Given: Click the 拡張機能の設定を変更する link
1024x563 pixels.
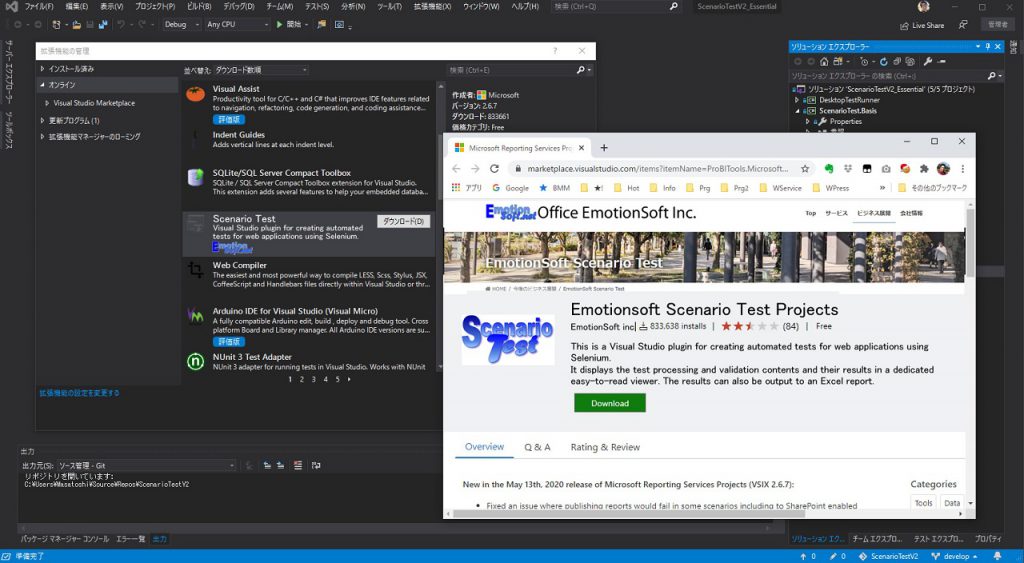Looking at the screenshot, I should [80, 393].
